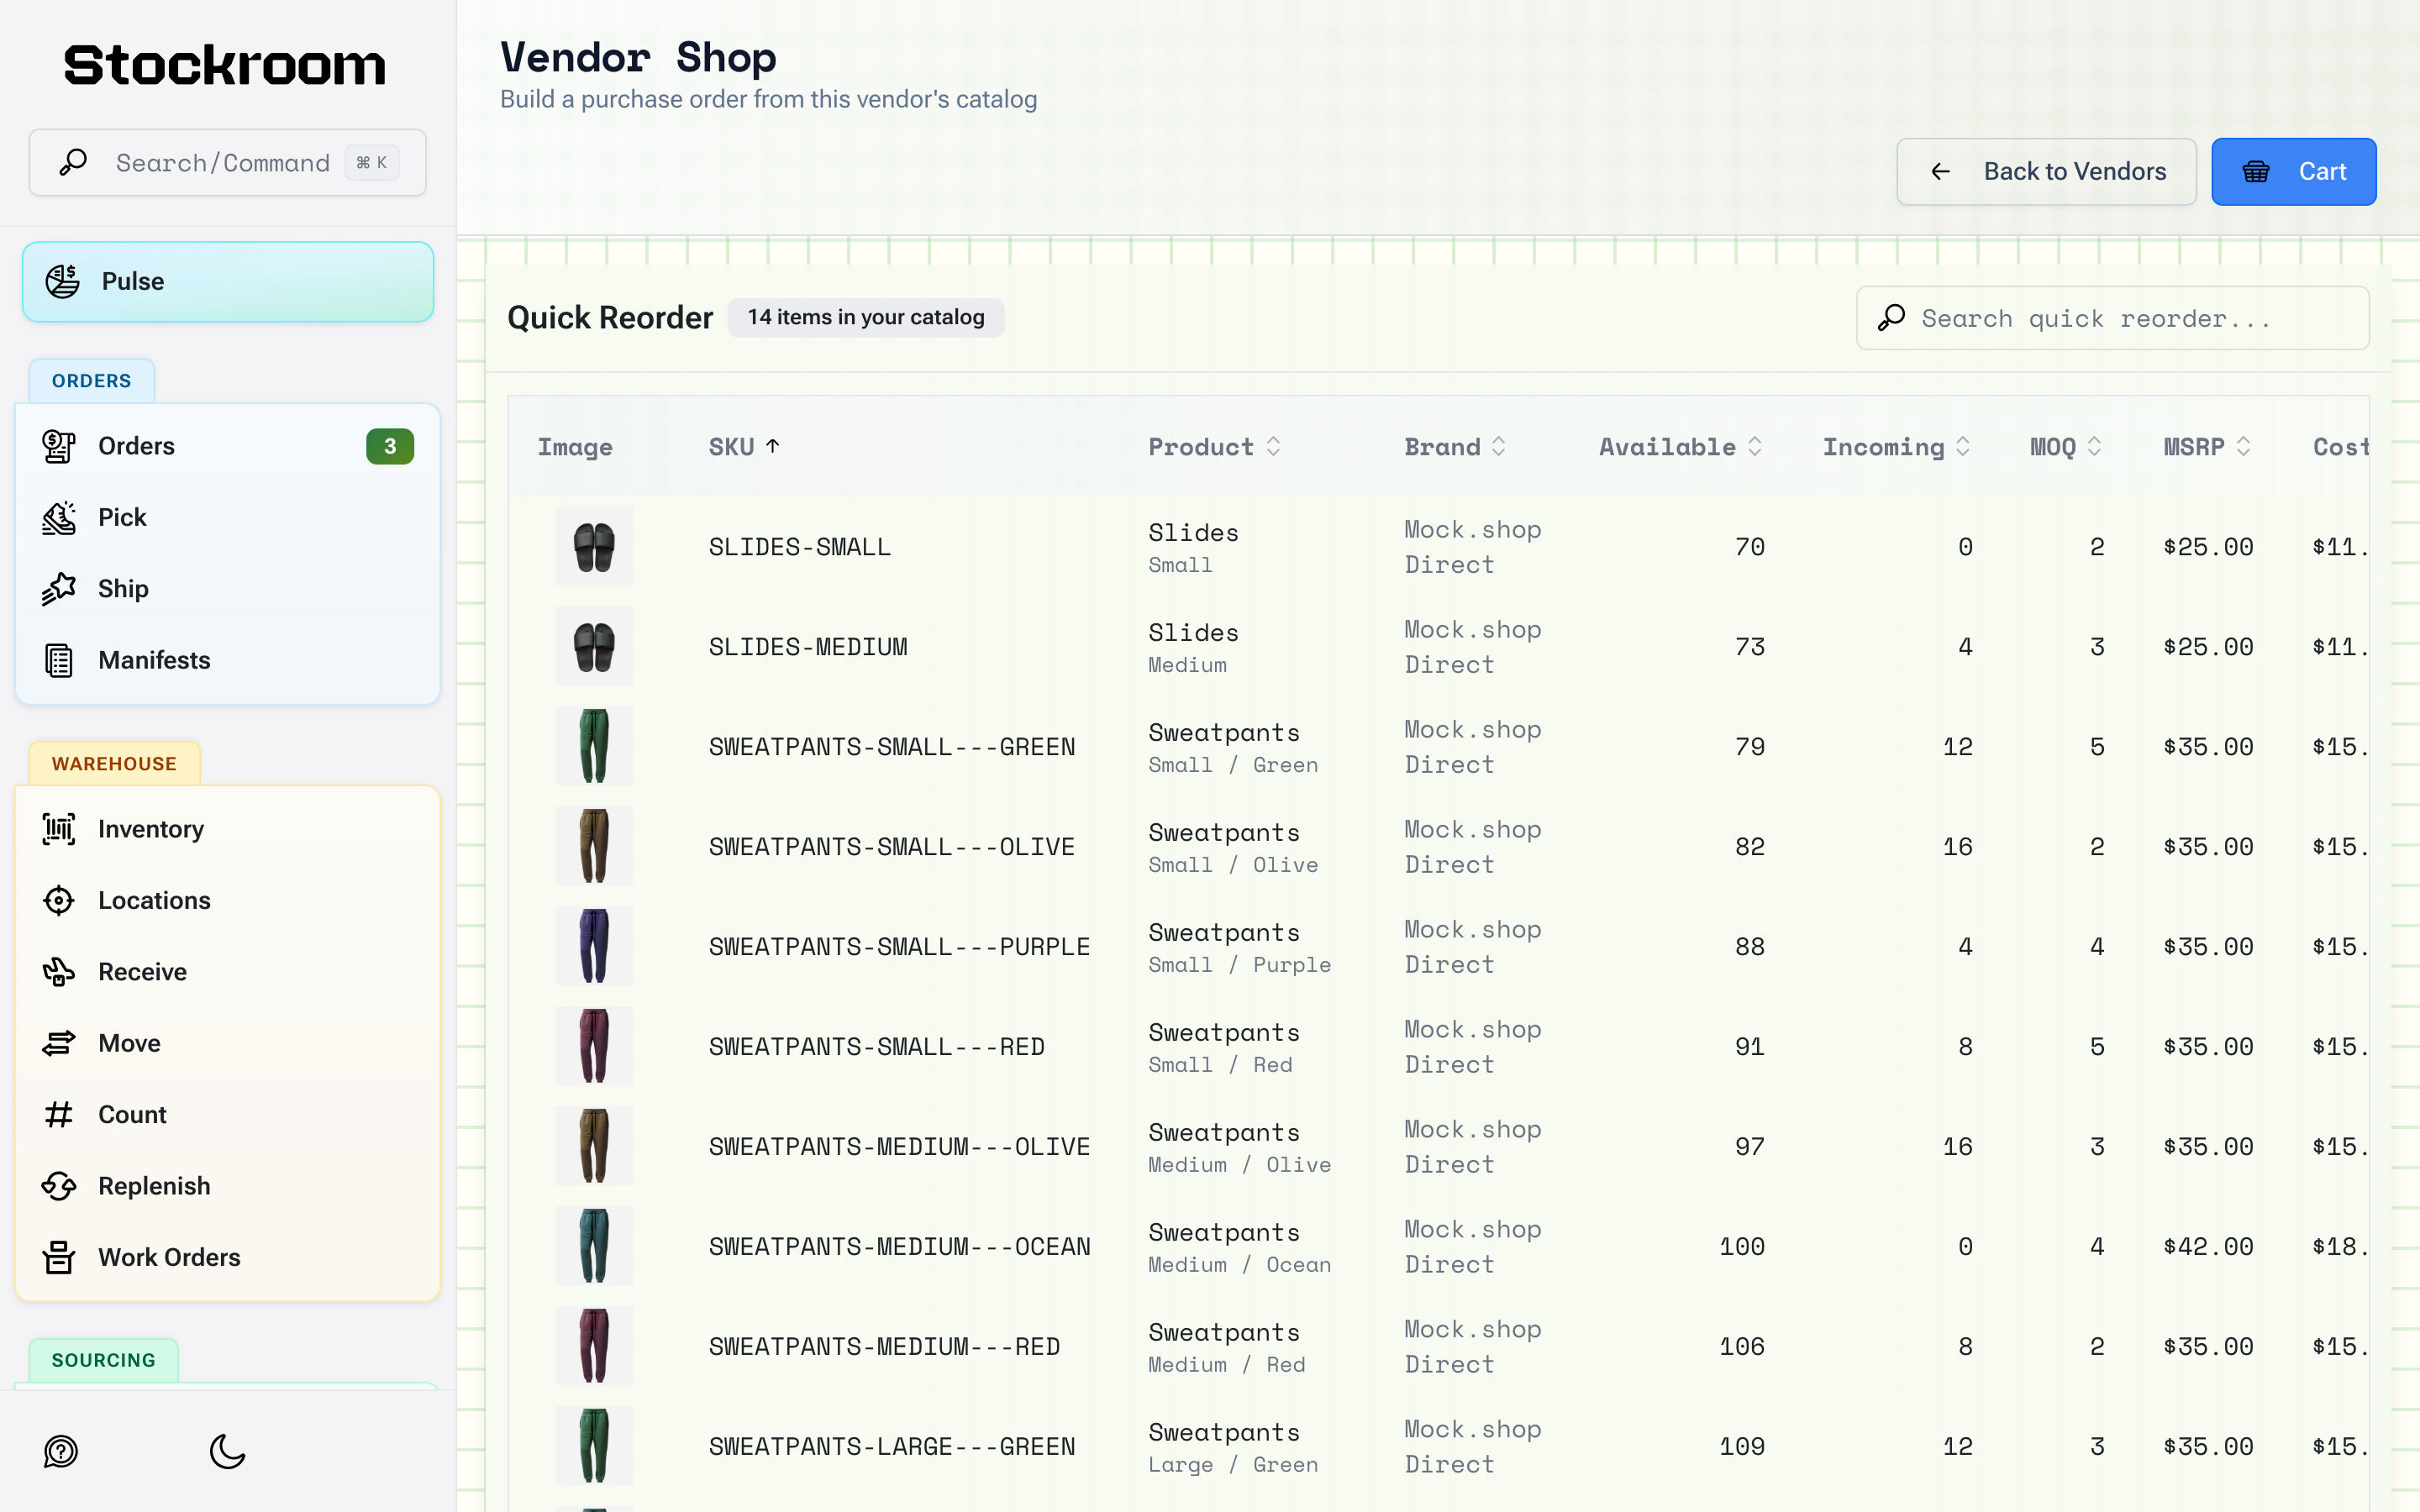Open the Work Orders icon

coord(59,1257)
